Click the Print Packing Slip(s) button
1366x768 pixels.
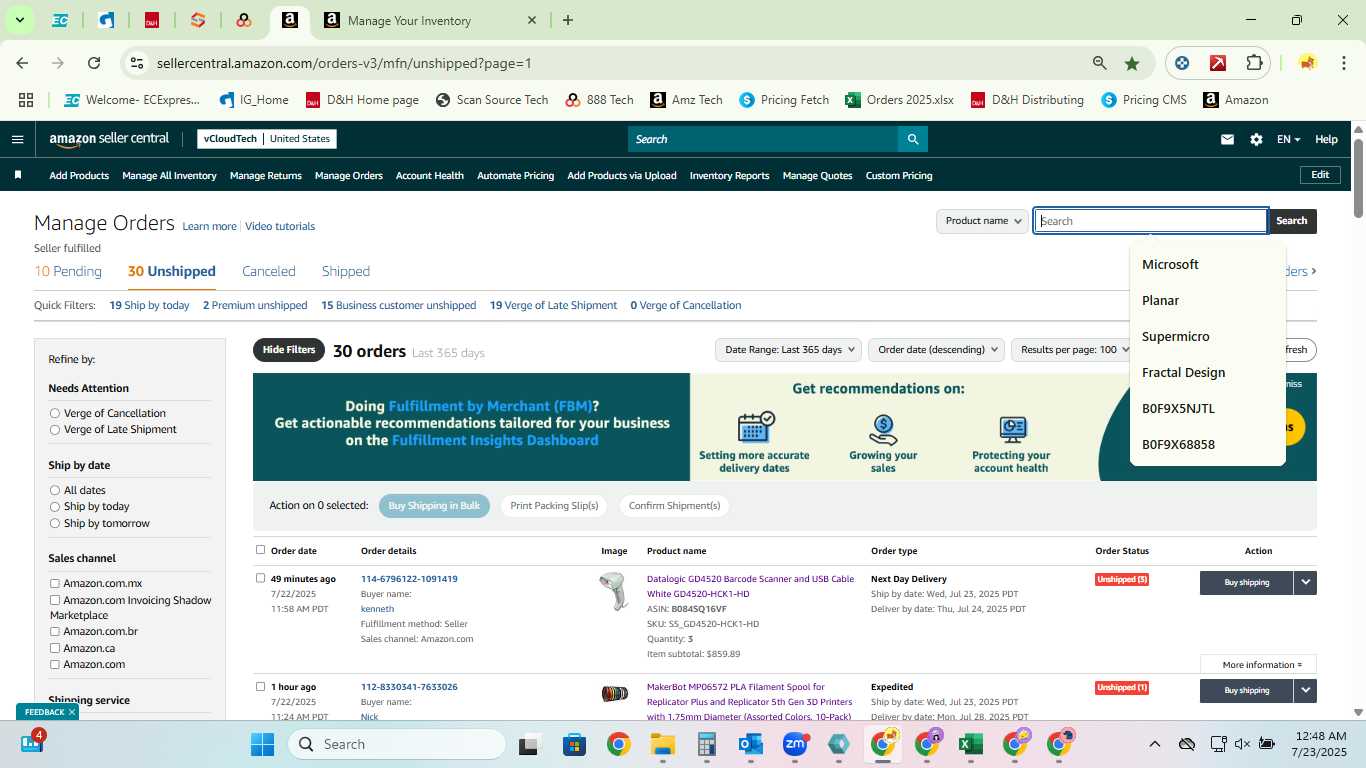[x=554, y=505]
